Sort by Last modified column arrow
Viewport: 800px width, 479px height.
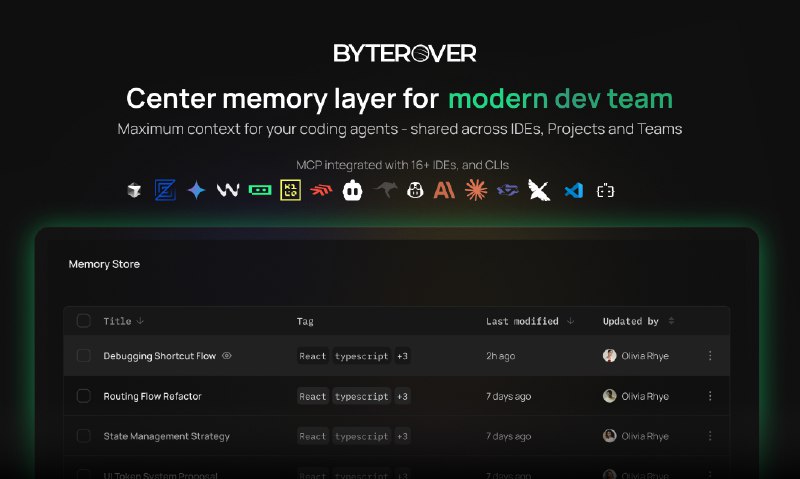[x=570, y=321]
